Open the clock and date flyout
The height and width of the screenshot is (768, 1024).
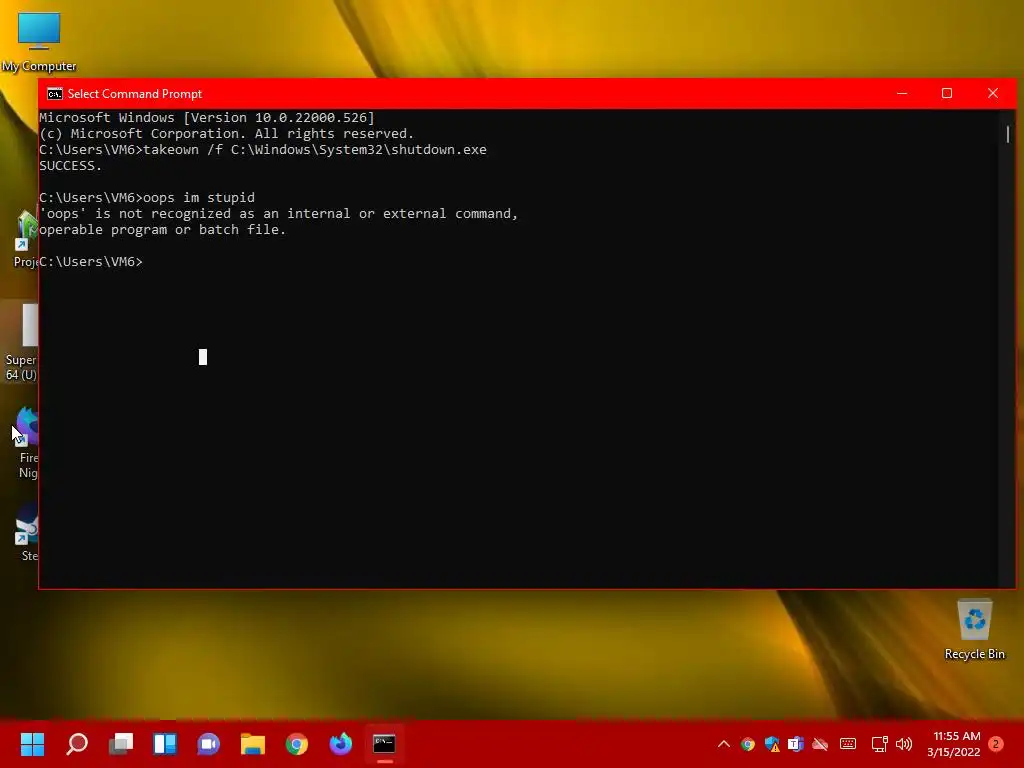click(x=953, y=744)
